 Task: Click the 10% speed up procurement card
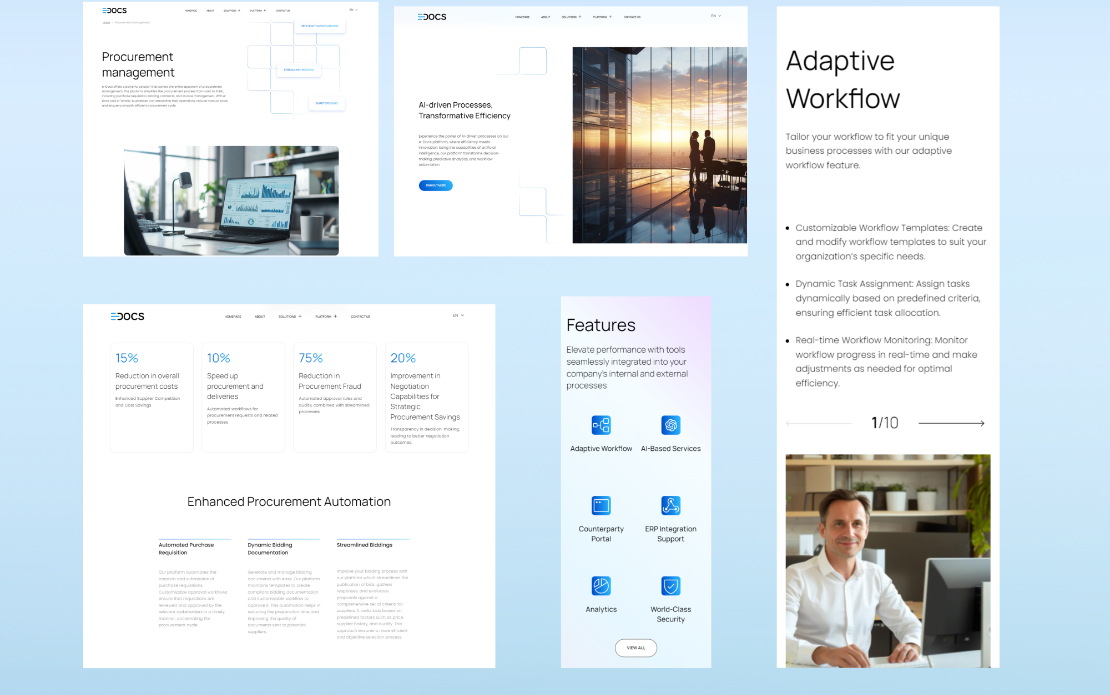243,397
